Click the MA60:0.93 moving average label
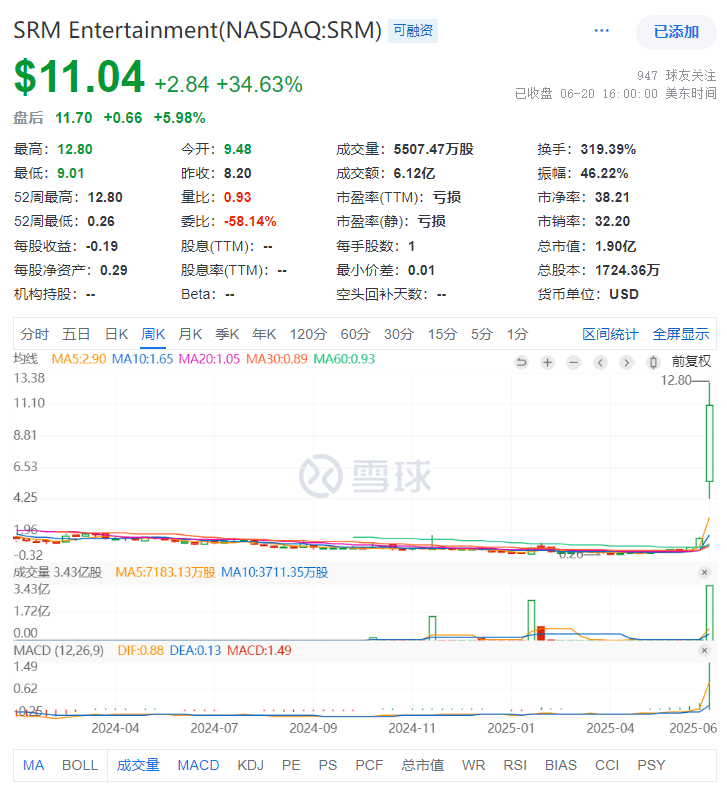Image resolution: width=727 pixels, height=803 pixels. [x=344, y=359]
